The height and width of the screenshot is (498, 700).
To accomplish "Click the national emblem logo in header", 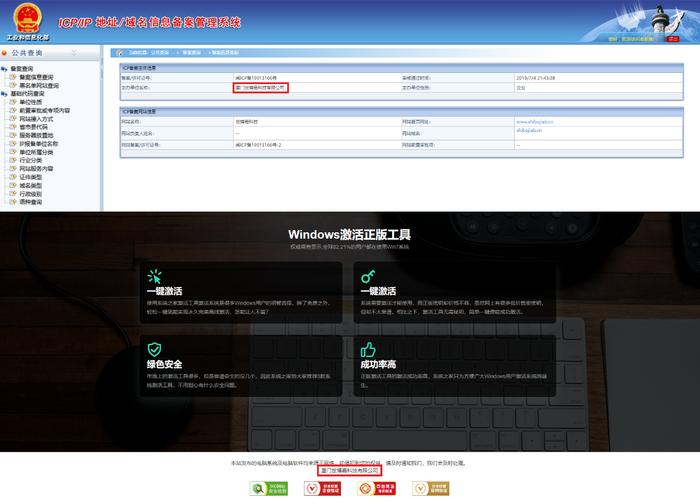I will 28,19.
